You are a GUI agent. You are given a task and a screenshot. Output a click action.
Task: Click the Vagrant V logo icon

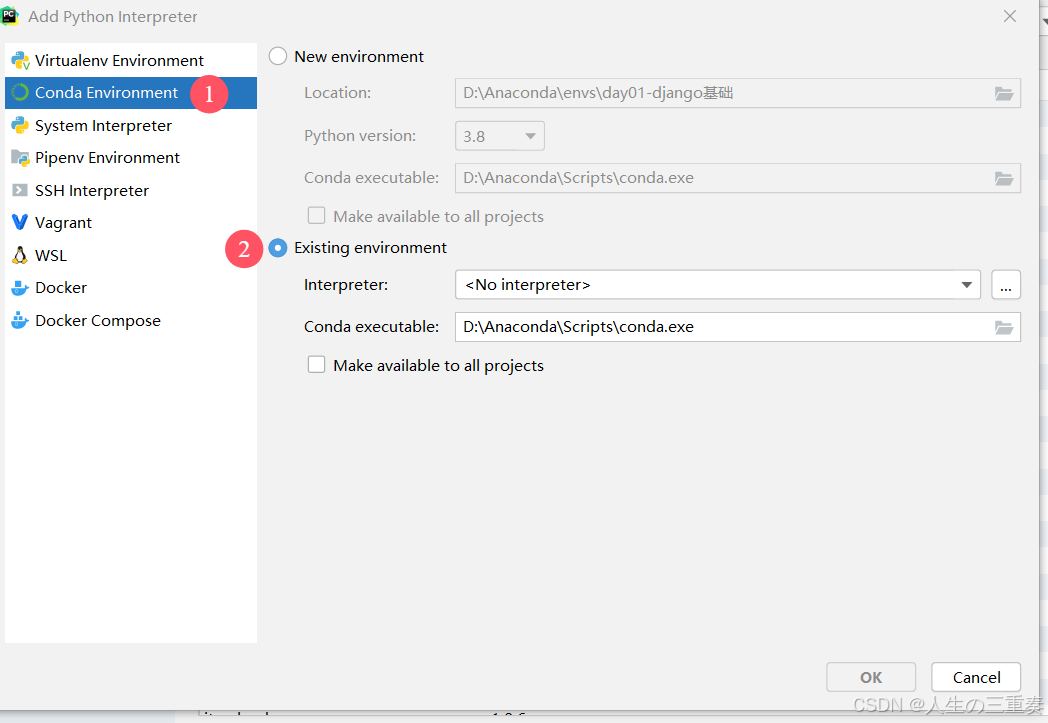click(x=20, y=222)
